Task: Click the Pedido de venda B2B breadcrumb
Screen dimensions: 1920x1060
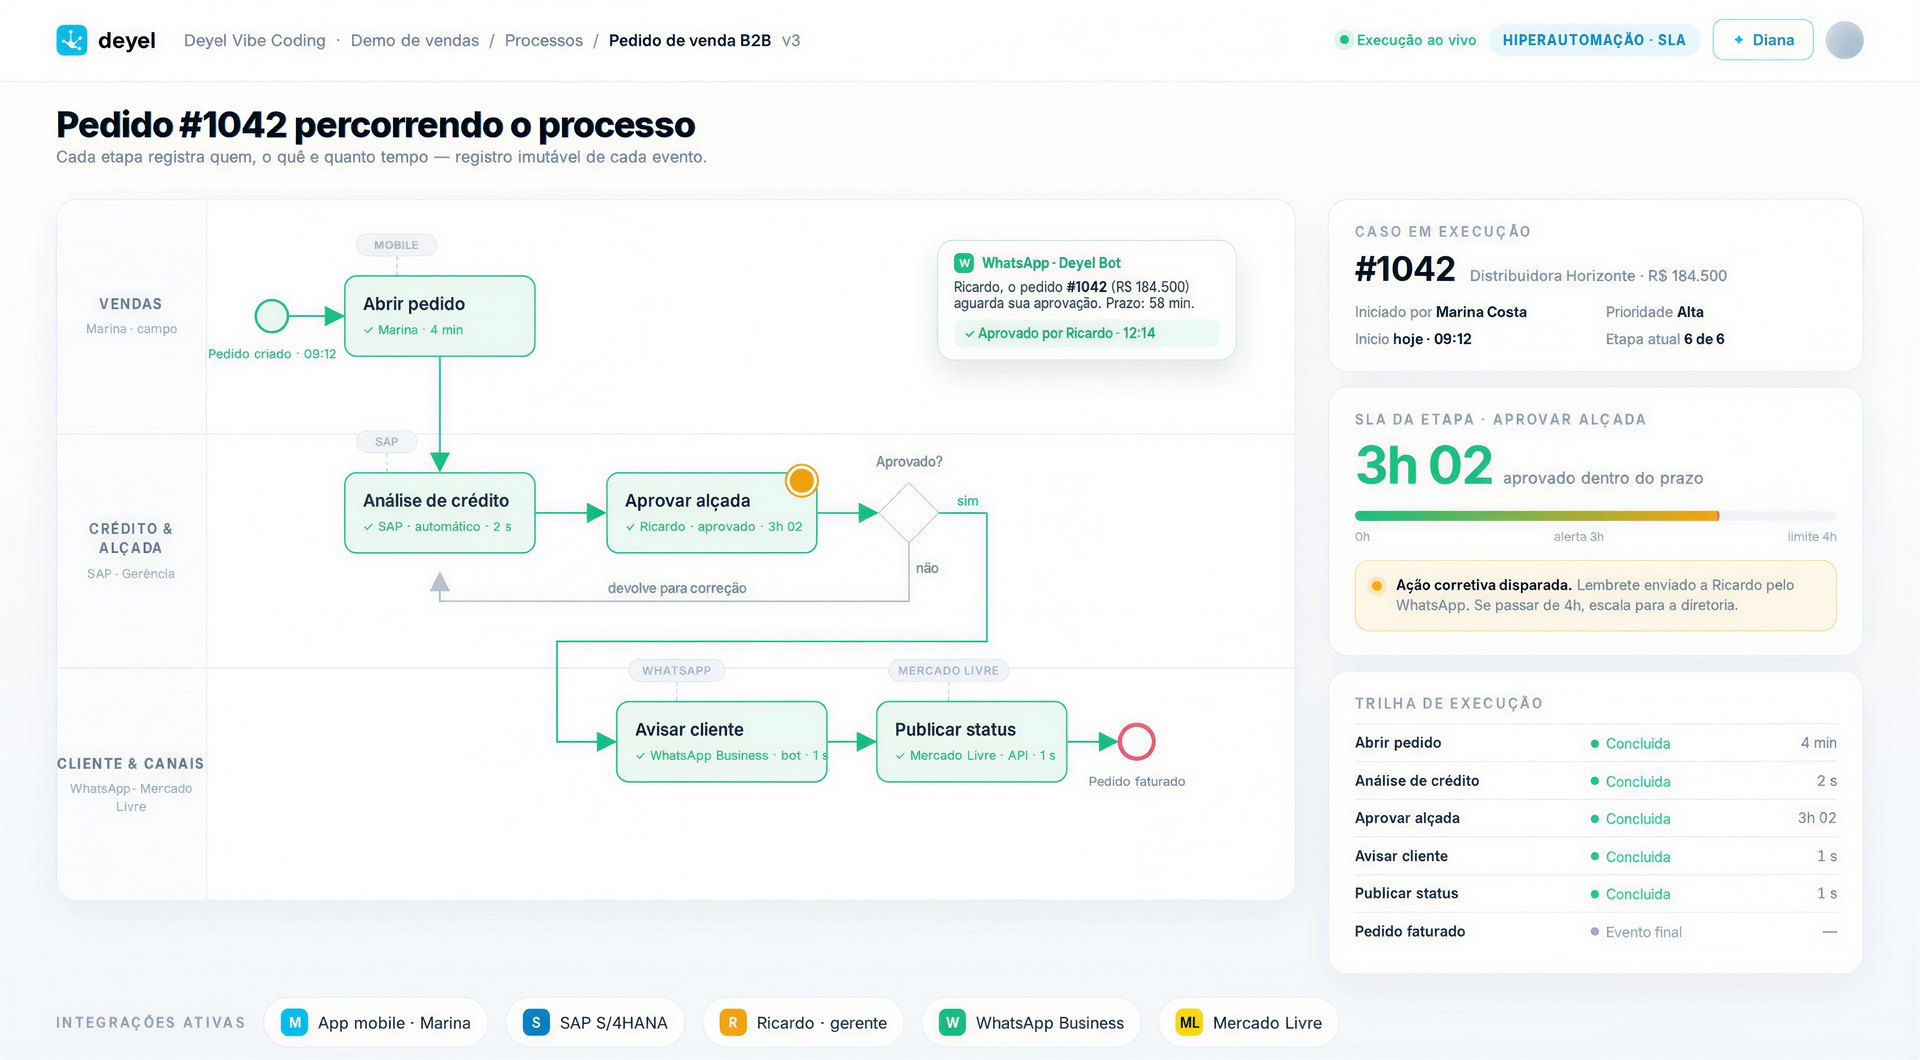Action: pyautogui.click(x=690, y=40)
